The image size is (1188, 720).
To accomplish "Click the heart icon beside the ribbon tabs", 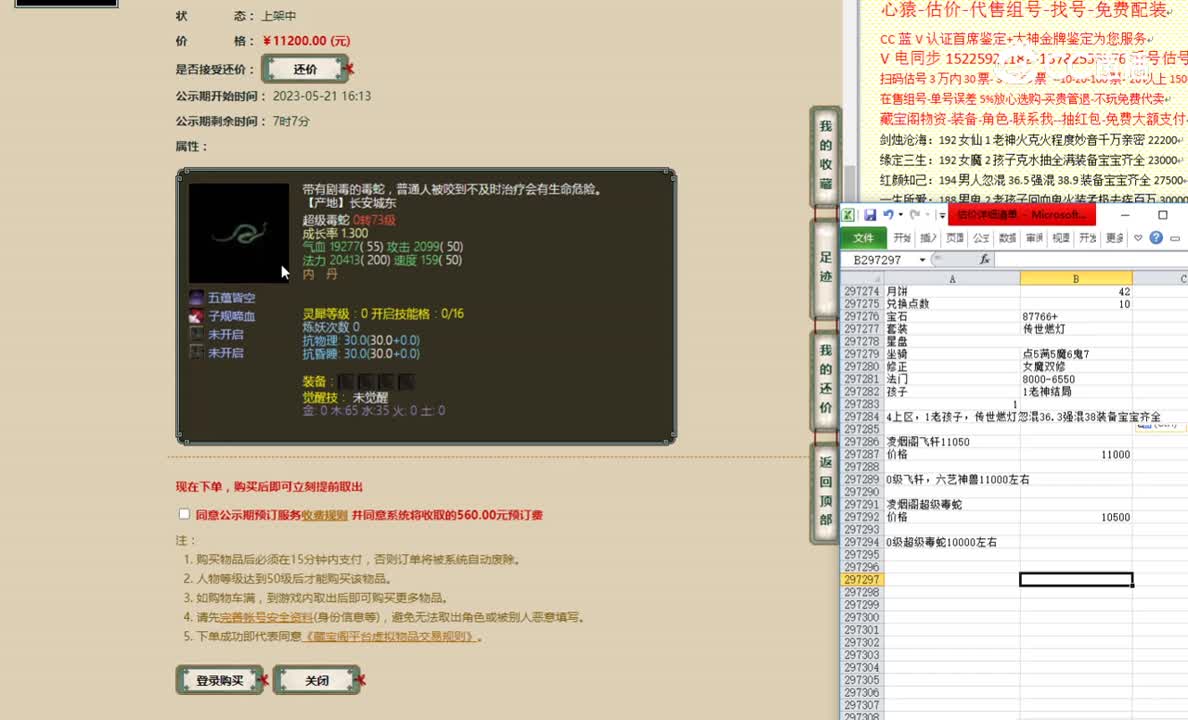I will click(x=1137, y=238).
